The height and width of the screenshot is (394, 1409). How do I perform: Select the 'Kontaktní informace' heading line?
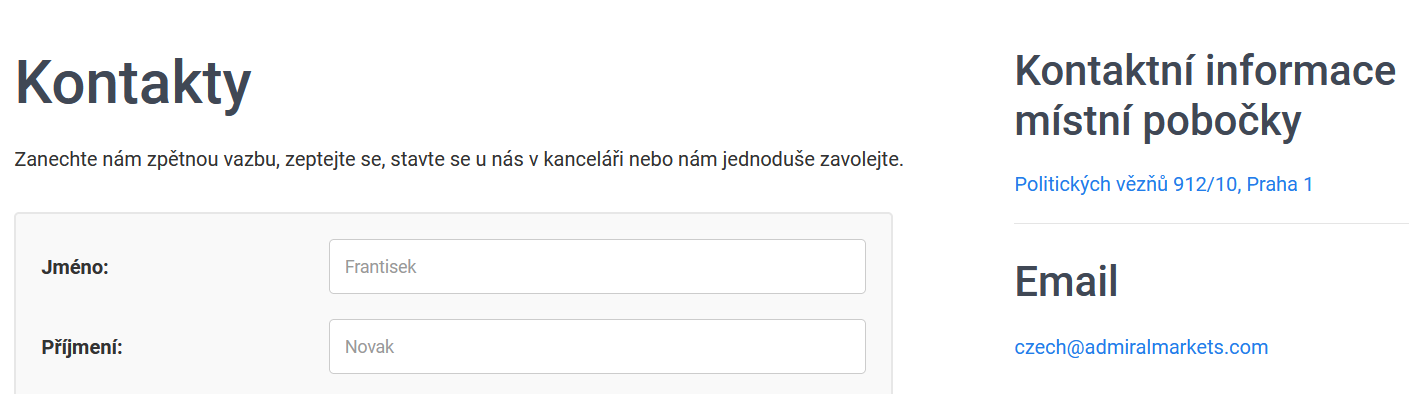click(1205, 72)
